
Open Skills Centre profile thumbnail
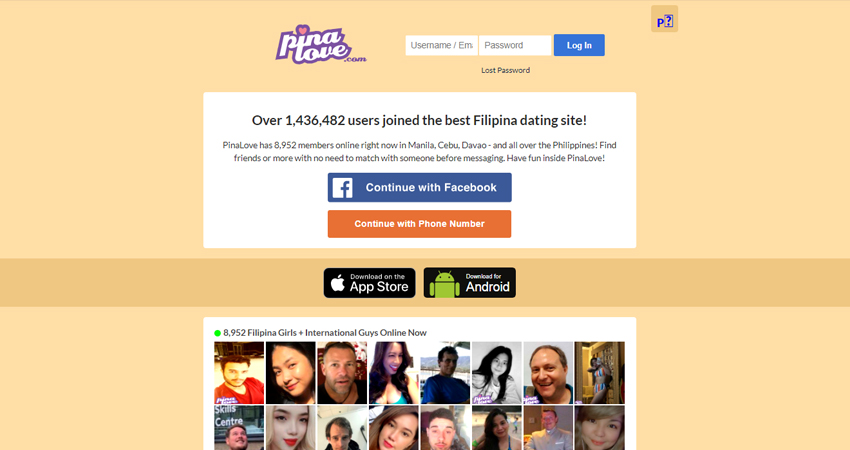[x=239, y=428]
